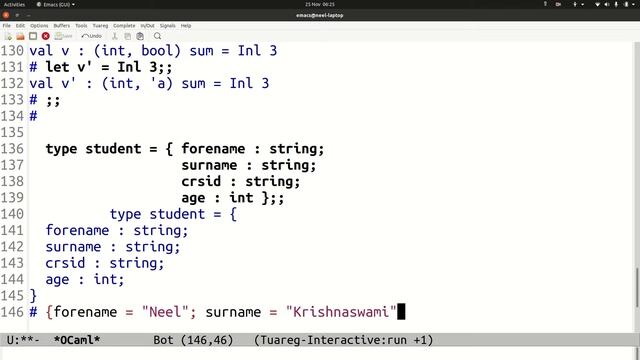Click "val v' : (int, 'a) sum" line 132
The height and width of the screenshot is (360, 640).
[117, 84]
